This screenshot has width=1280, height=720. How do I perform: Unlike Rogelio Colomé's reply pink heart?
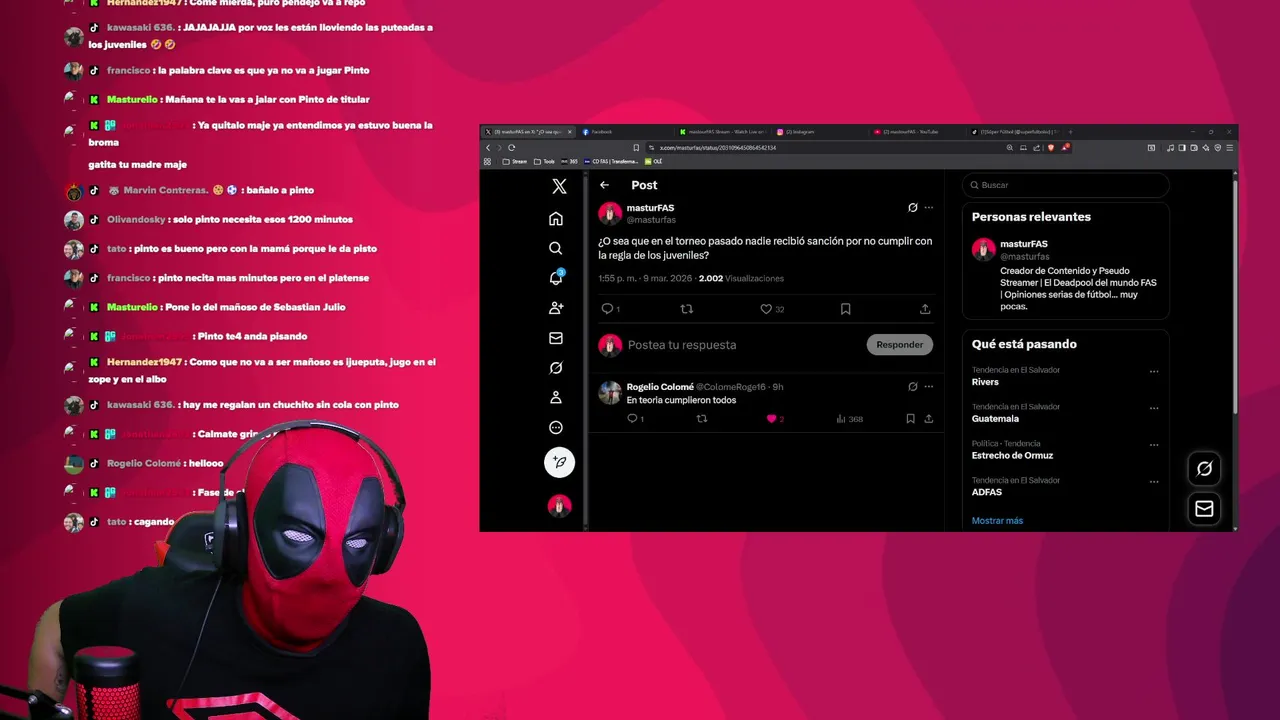[x=773, y=419]
